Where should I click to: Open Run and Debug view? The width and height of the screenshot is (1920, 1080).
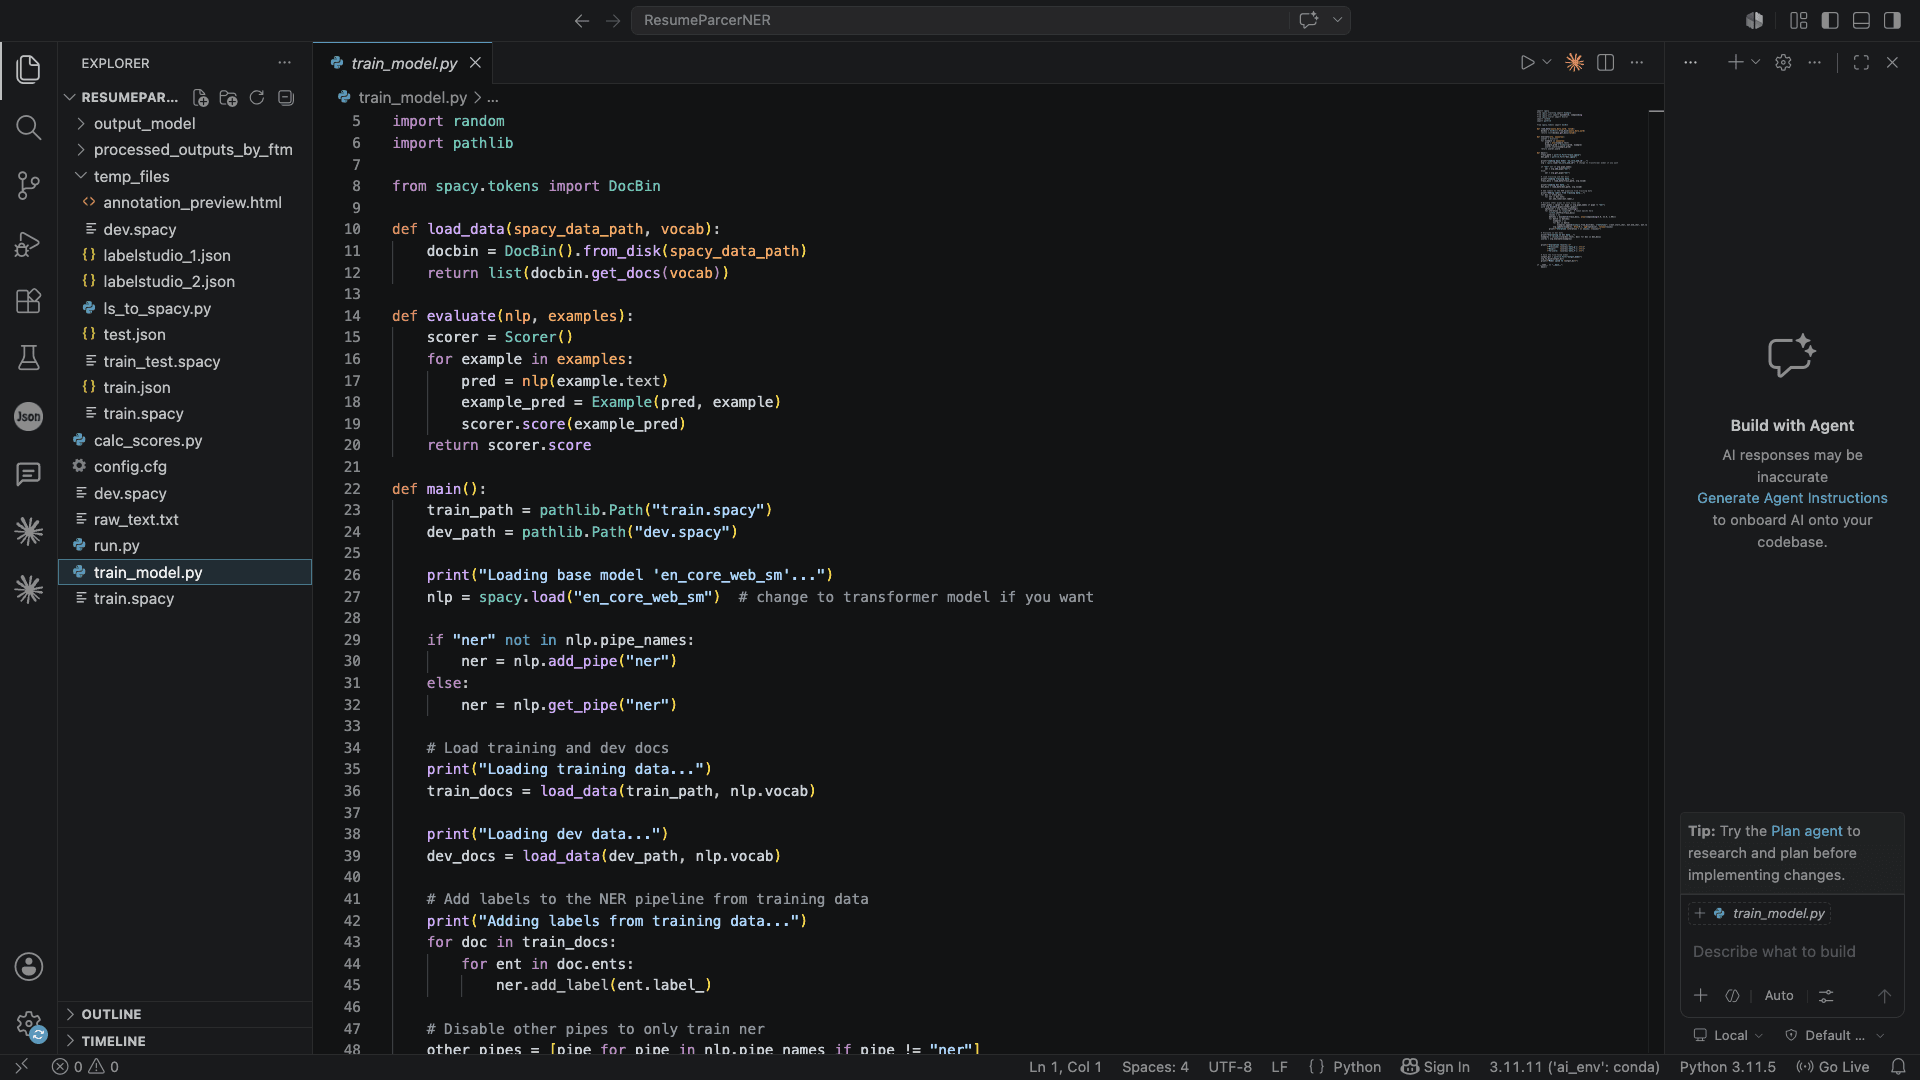pos(28,243)
